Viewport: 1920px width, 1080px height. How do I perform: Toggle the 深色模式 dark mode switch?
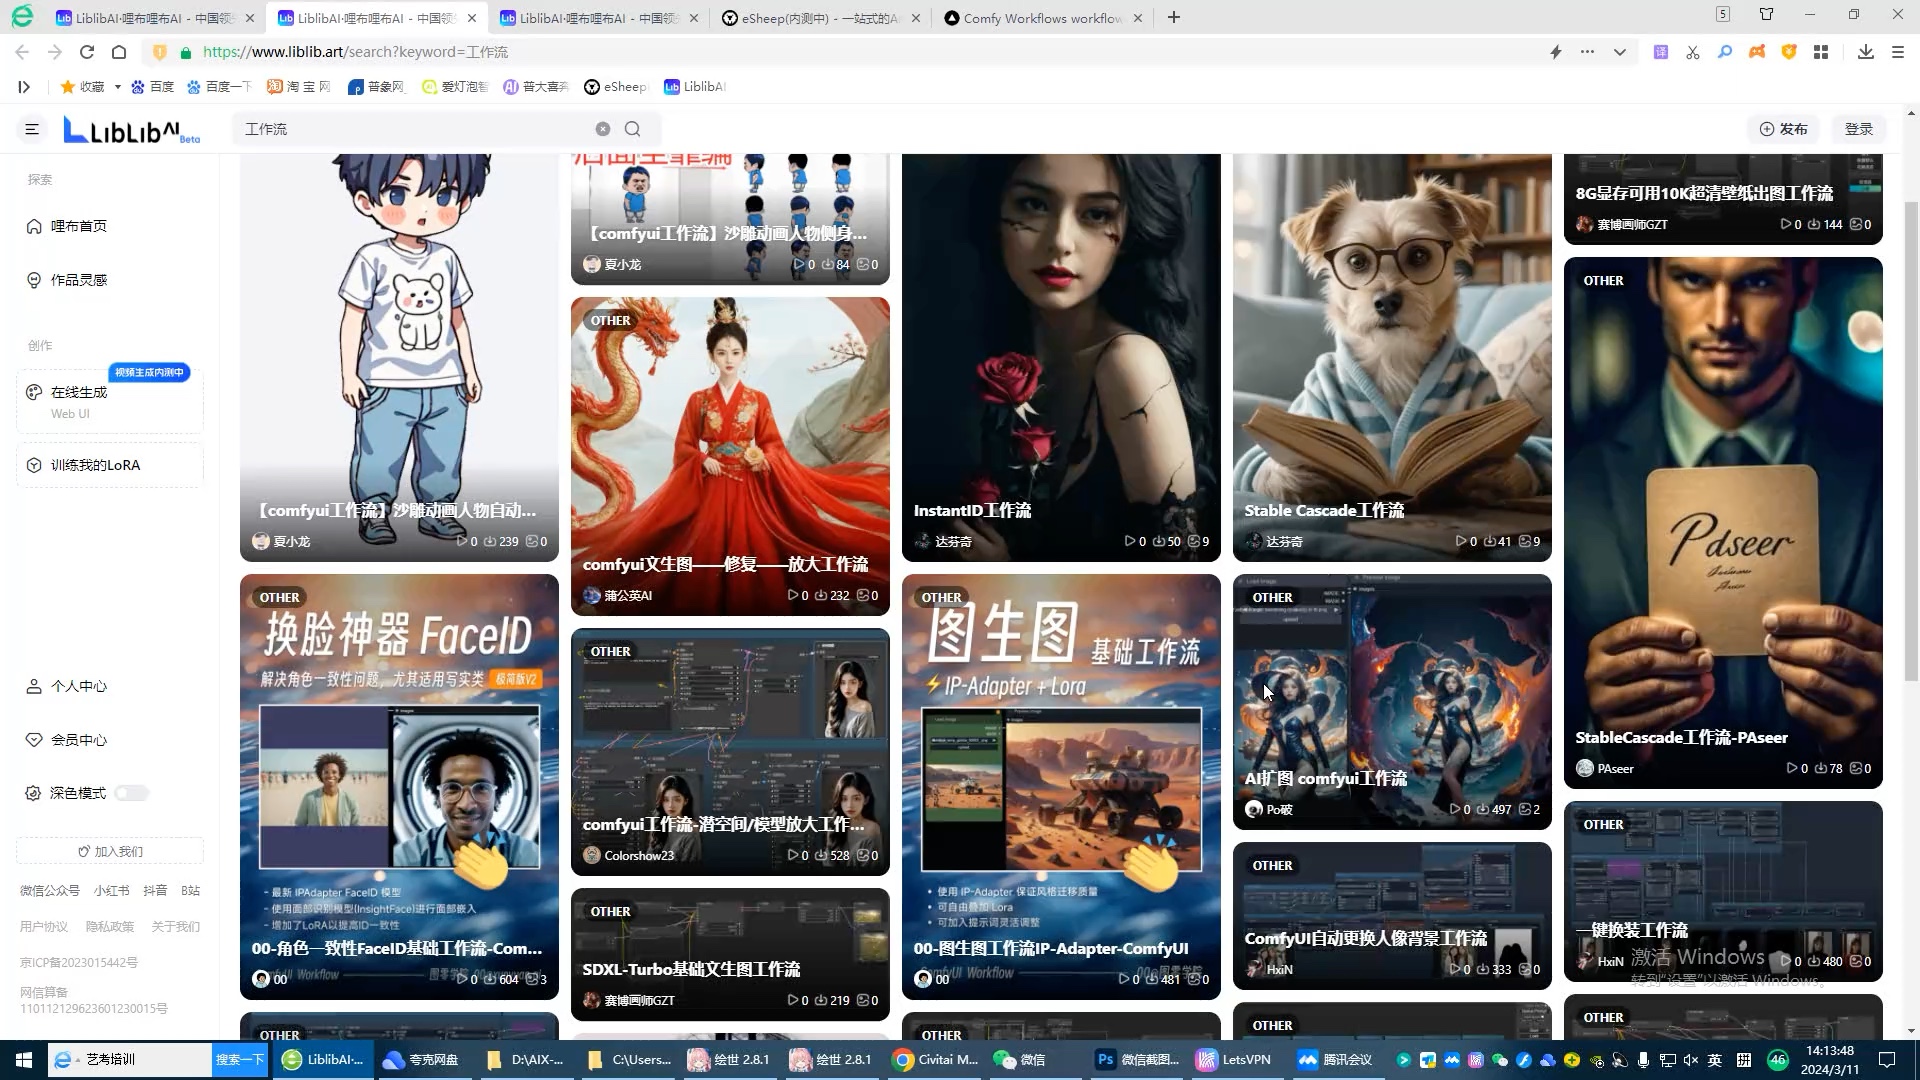click(x=131, y=793)
